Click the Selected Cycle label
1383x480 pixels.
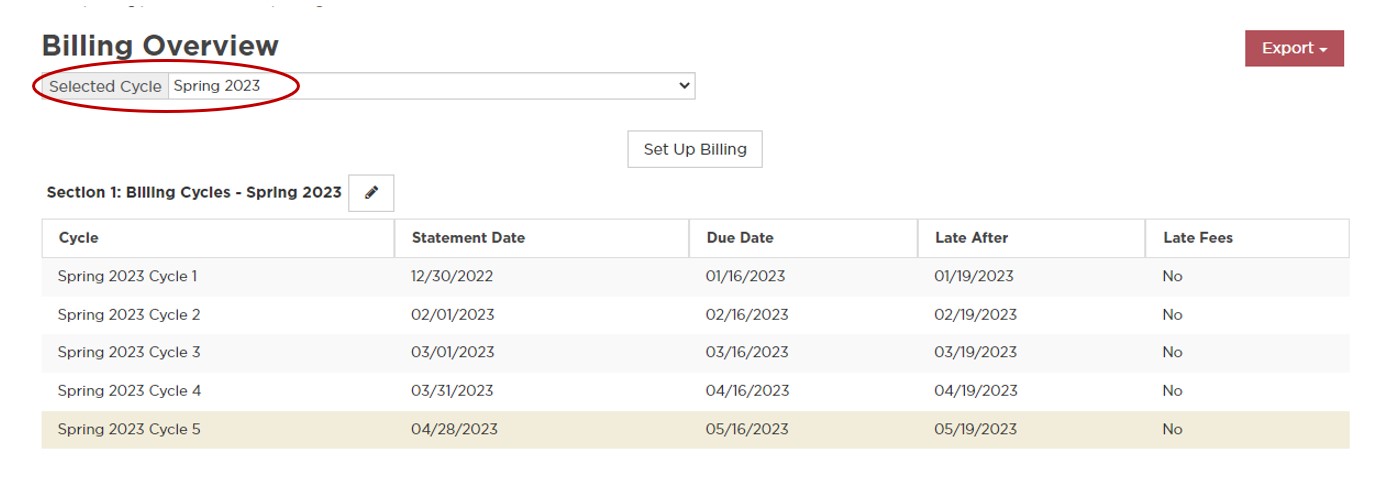tap(105, 86)
